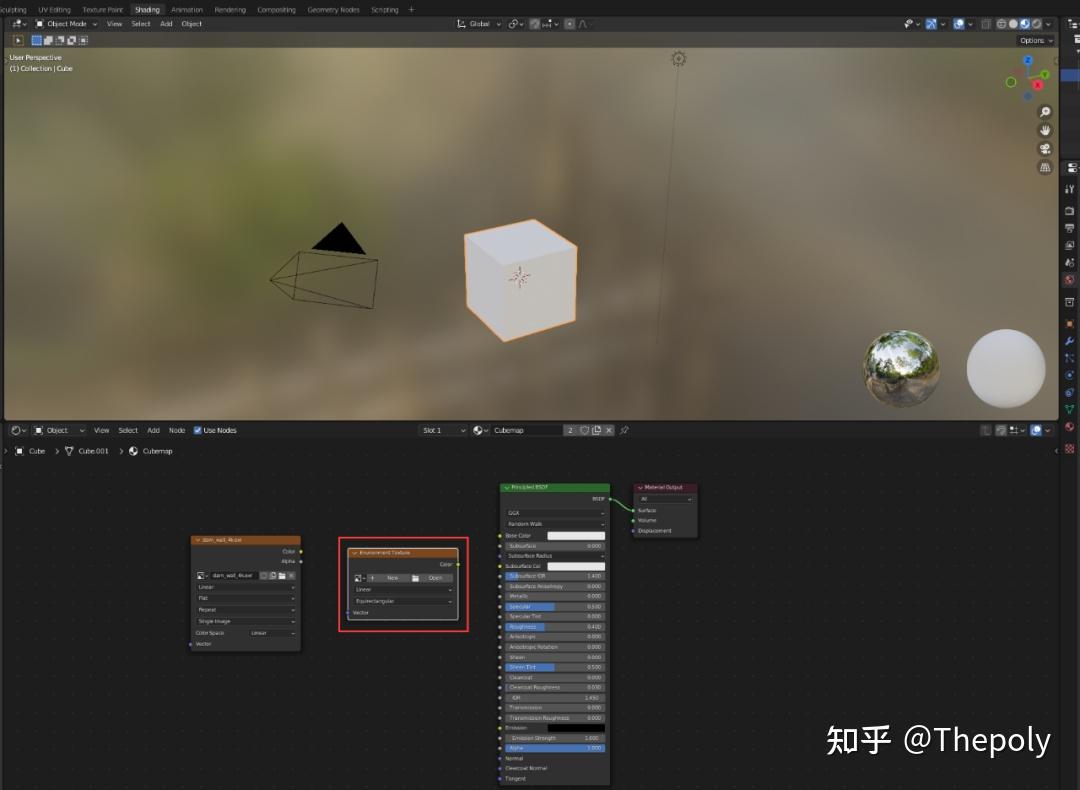Activate the Move View hand icon
This screenshot has height=790, width=1080.
(x=1045, y=129)
